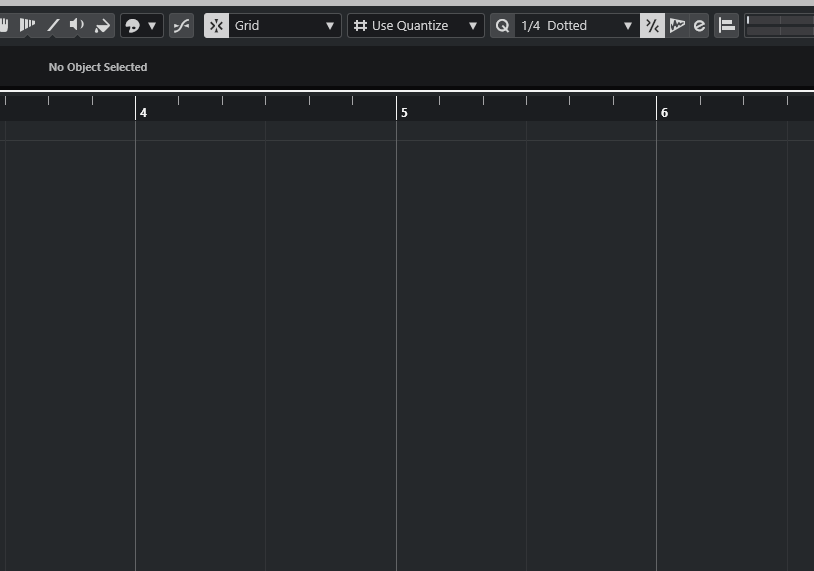The image size is (814, 571).
Task: Open the Grid snap type dropdown
Action: (284, 25)
